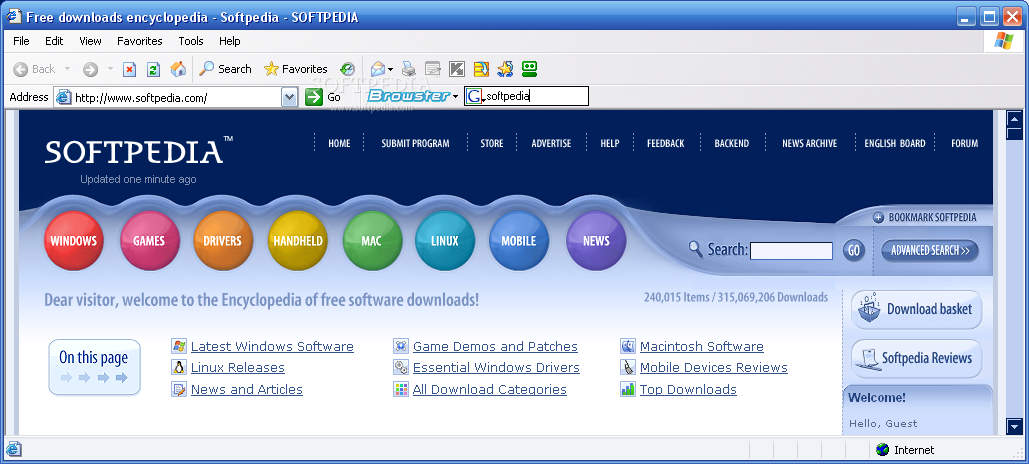Click the DRIVERS orange category ball
This screenshot has height=464, width=1029.
pos(222,241)
